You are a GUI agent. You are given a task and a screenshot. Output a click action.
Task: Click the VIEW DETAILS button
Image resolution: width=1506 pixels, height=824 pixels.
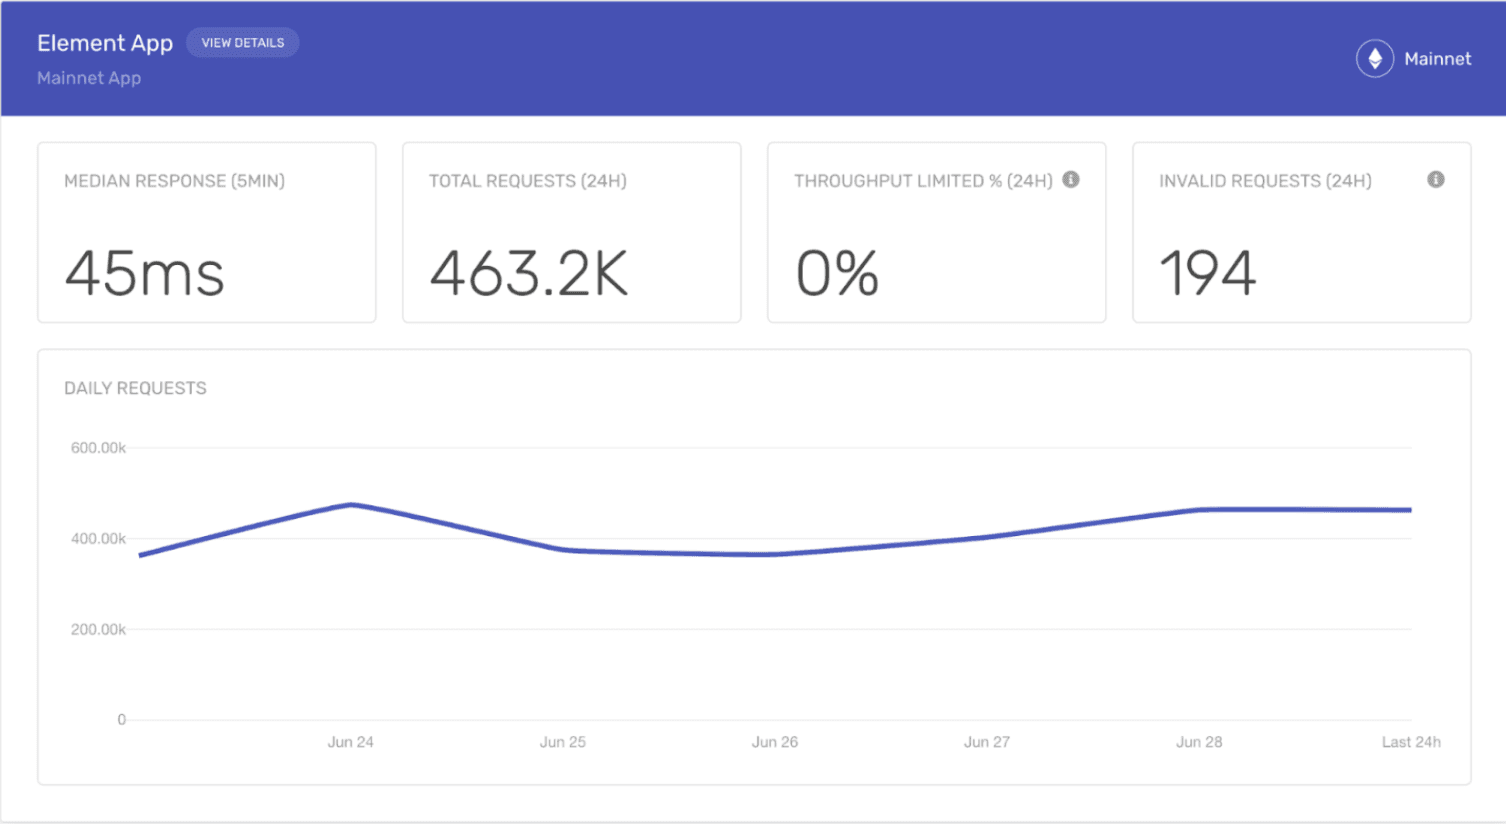pos(242,42)
